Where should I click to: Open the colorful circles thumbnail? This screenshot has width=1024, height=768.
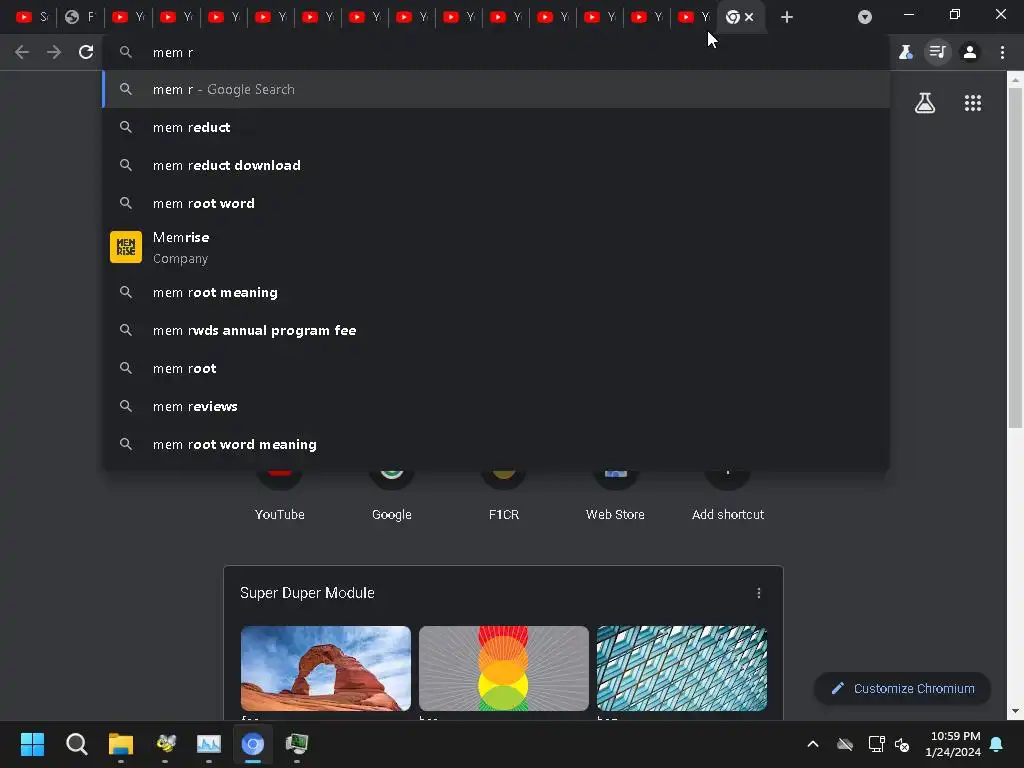(x=504, y=668)
